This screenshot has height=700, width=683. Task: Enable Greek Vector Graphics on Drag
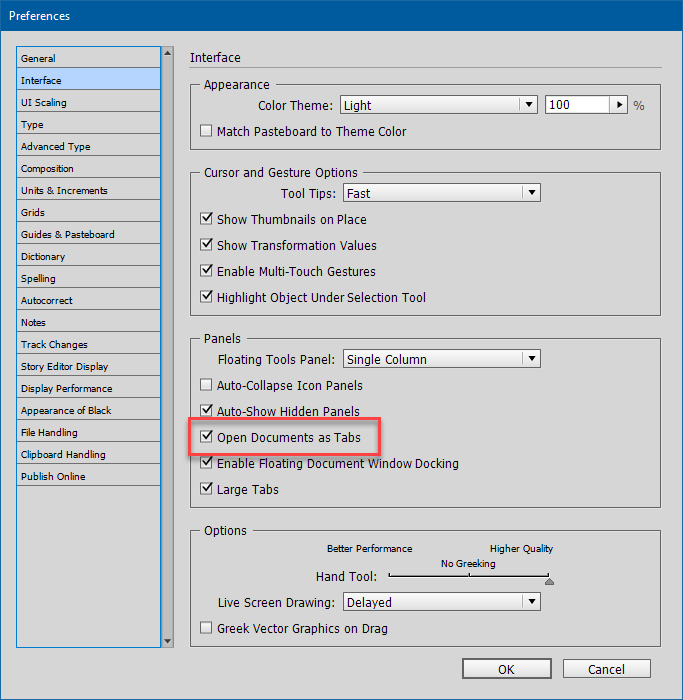pos(207,628)
